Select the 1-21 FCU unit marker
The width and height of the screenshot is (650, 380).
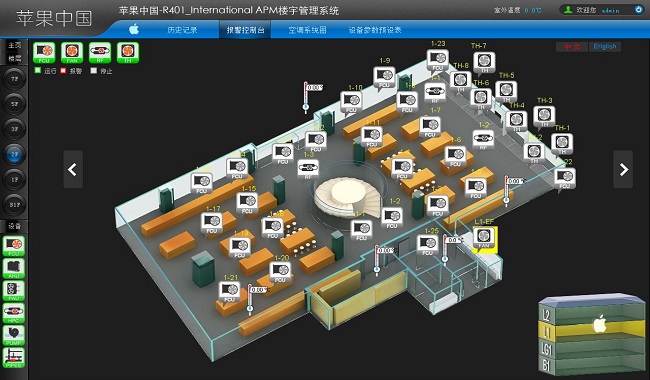pyautogui.click(x=229, y=292)
